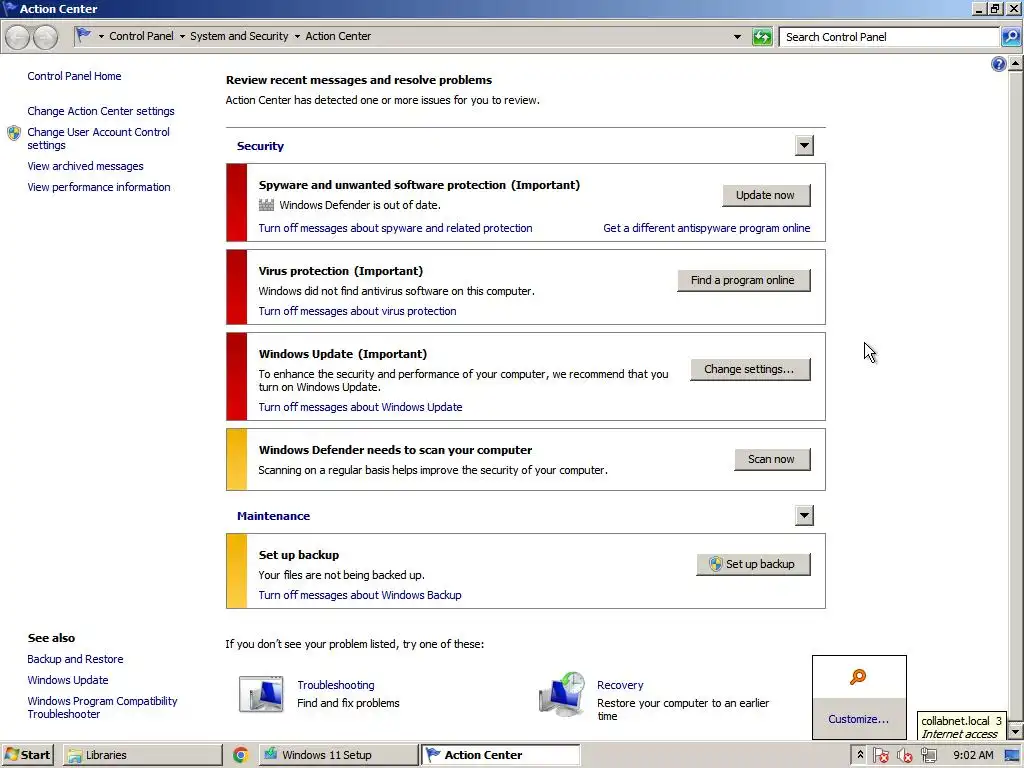
Task: Open the Start menu
Action: pyautogui.click(x=27, y=755)
